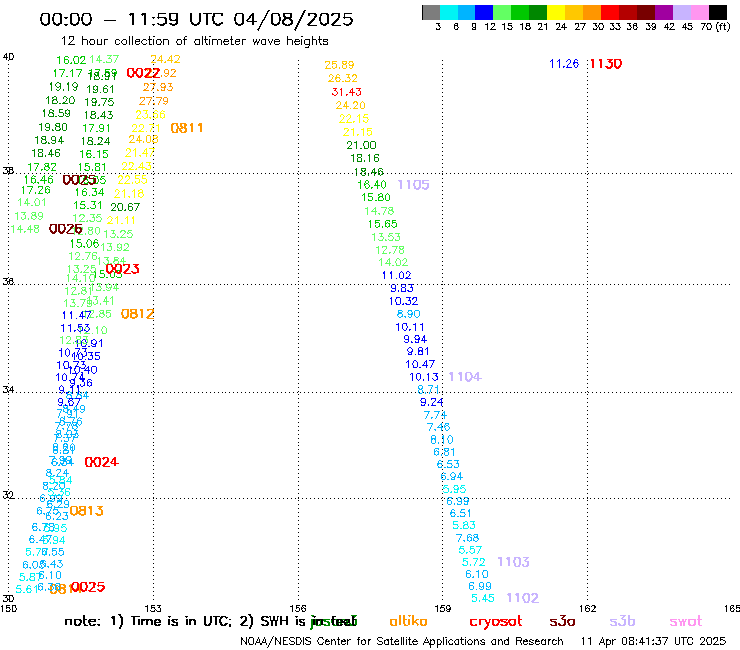740x650 pixels.
Task: Click the red 31.43 wave height
Action: [x=346, y=92]
